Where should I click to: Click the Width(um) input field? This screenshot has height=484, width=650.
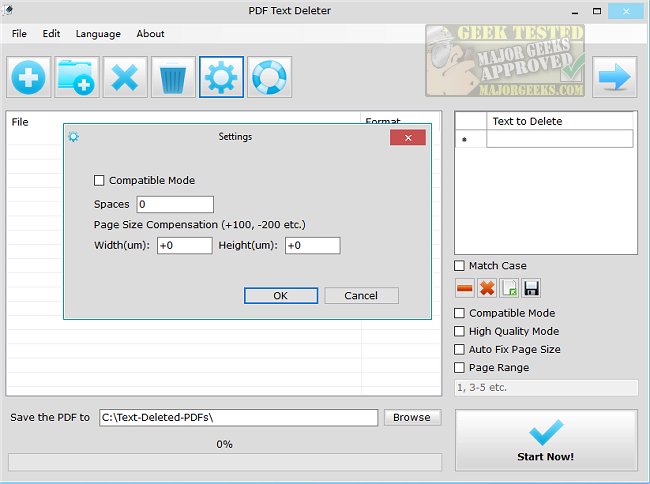point(185,245)
